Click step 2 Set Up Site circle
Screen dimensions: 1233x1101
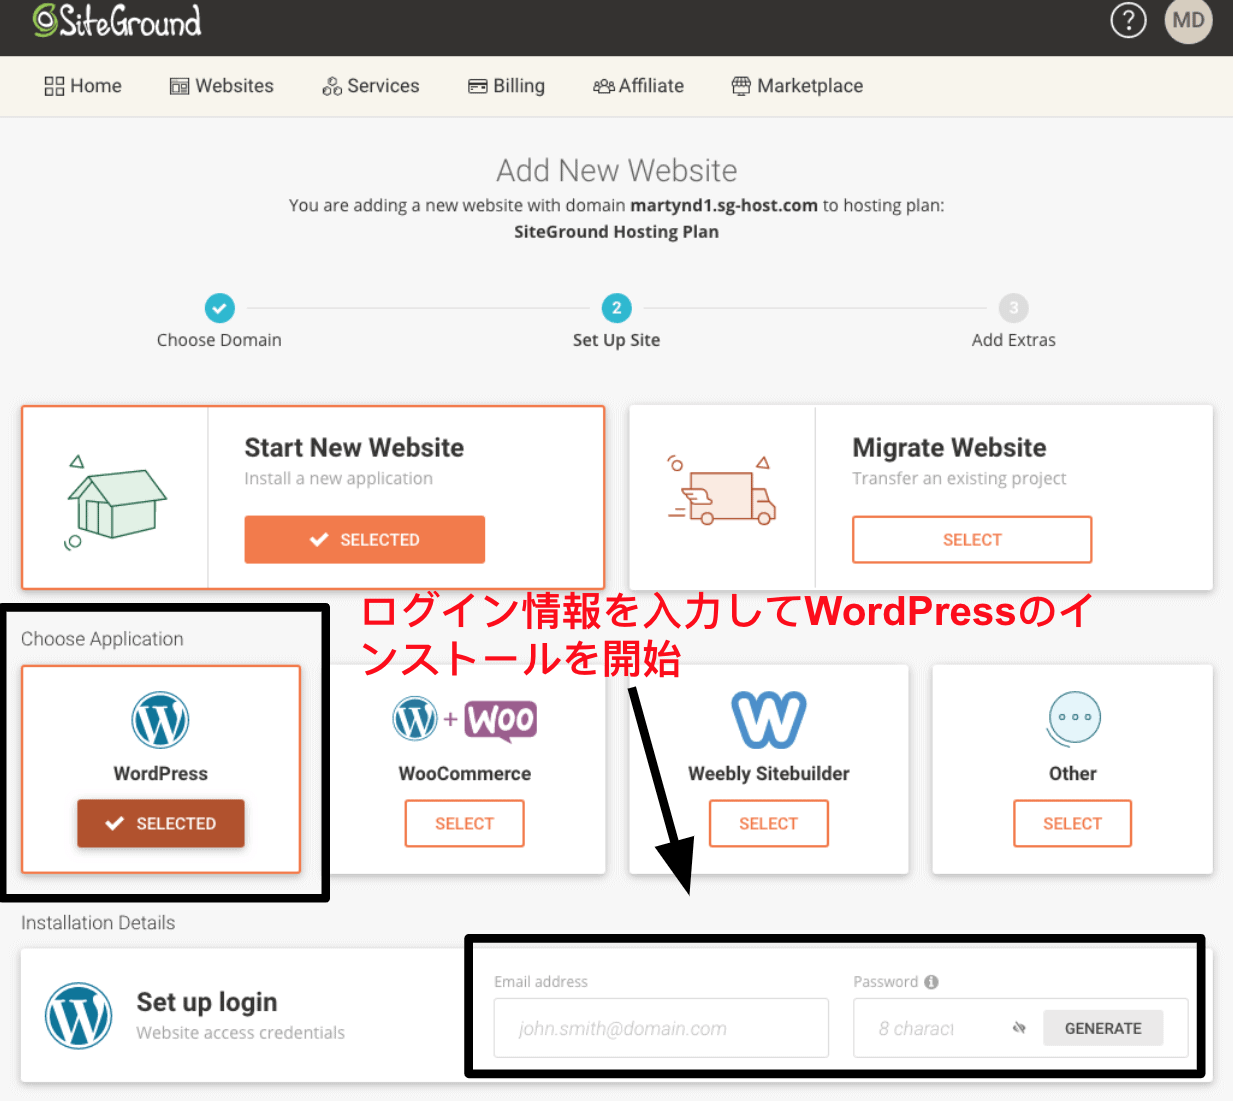616,308
